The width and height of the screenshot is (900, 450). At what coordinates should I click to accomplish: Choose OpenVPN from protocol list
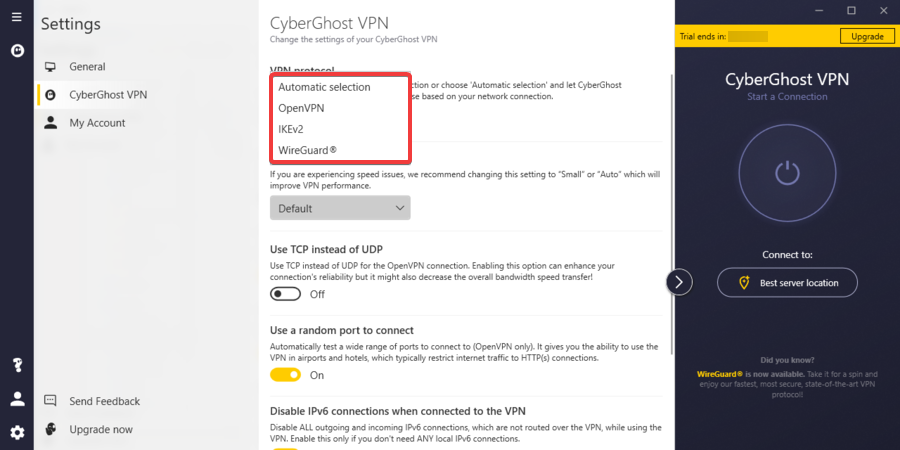coord(301,108)
